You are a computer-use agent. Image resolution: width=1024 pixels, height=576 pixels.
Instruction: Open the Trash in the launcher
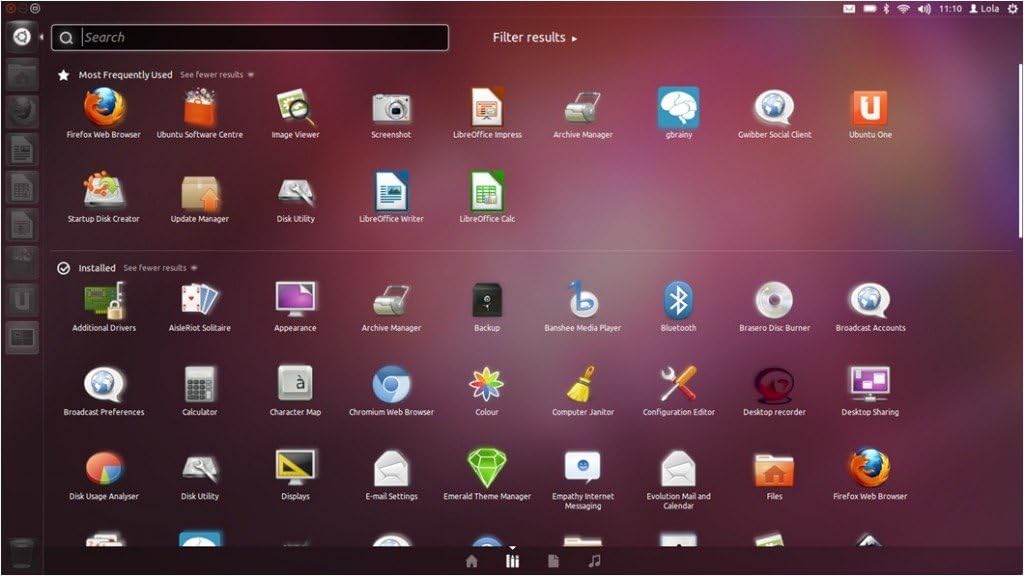point(22,553)
